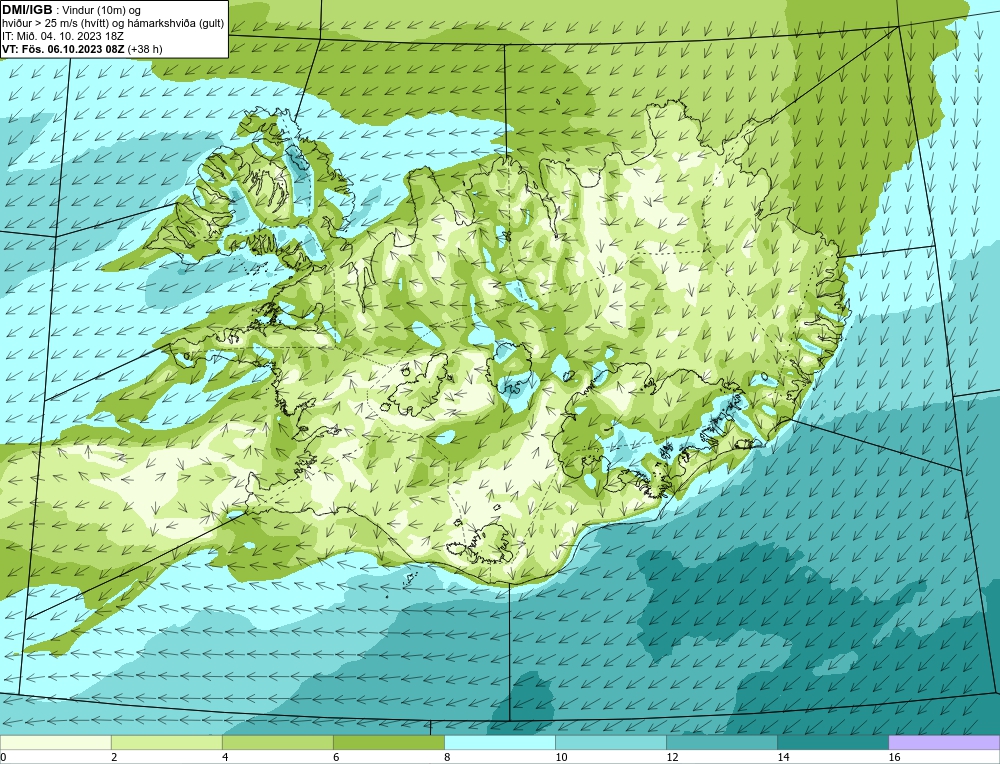The height and width of the screenshot is (764, 1000).
Task: Click the scale label '8' under the colorbar
Action: 446,757
